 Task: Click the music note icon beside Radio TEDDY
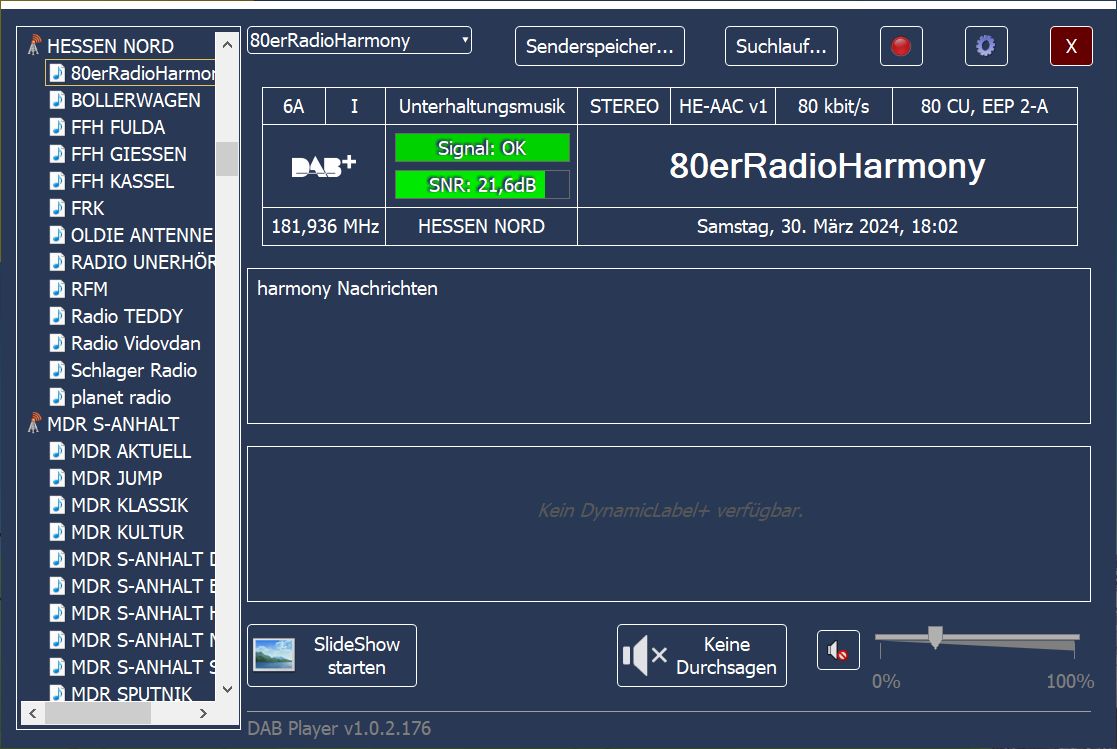pos(58,316)
